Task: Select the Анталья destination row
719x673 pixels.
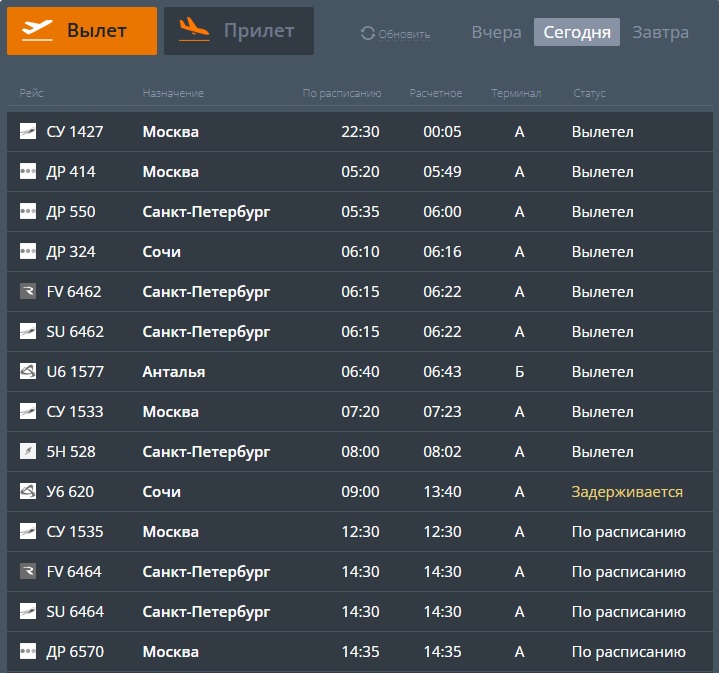Action: pos(174,372)
